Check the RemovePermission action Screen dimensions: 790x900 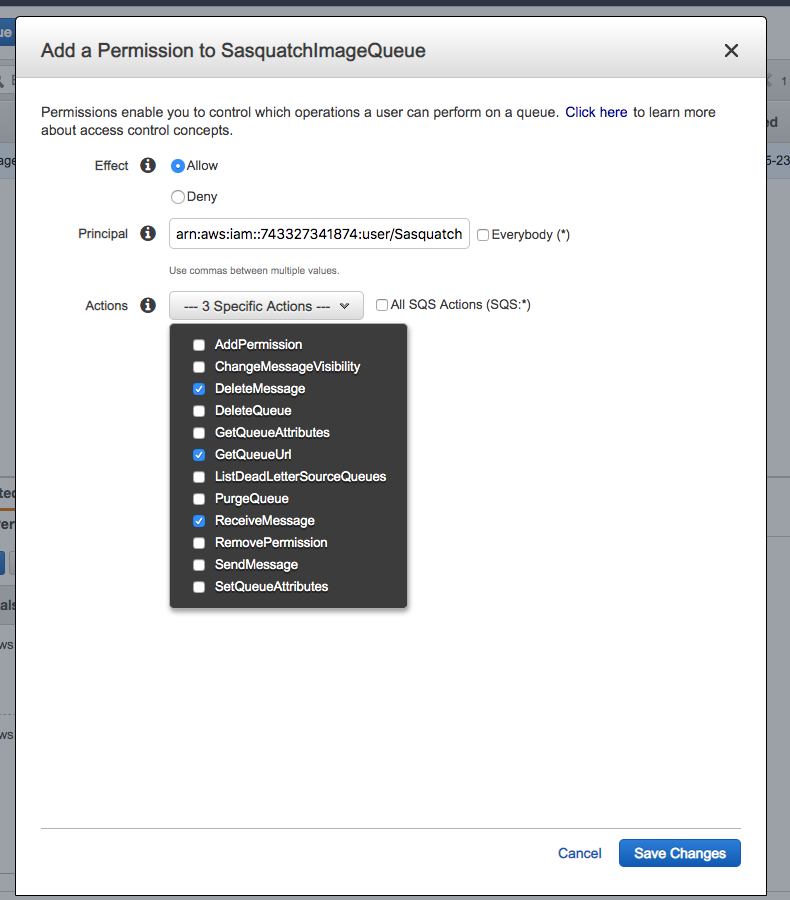(x=199, y=543)
